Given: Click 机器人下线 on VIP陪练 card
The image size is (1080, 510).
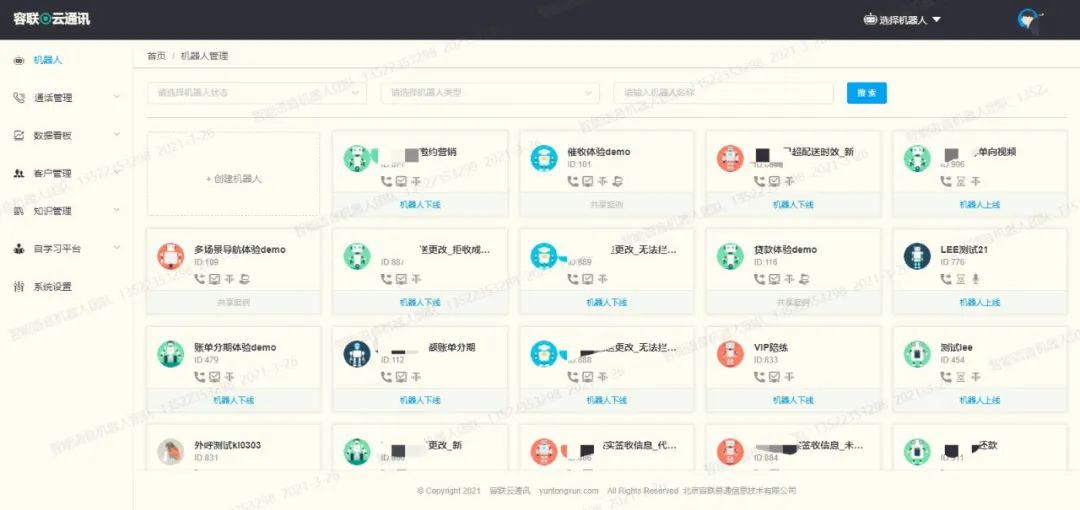Looking at the screenshot, I should [793, 400].
